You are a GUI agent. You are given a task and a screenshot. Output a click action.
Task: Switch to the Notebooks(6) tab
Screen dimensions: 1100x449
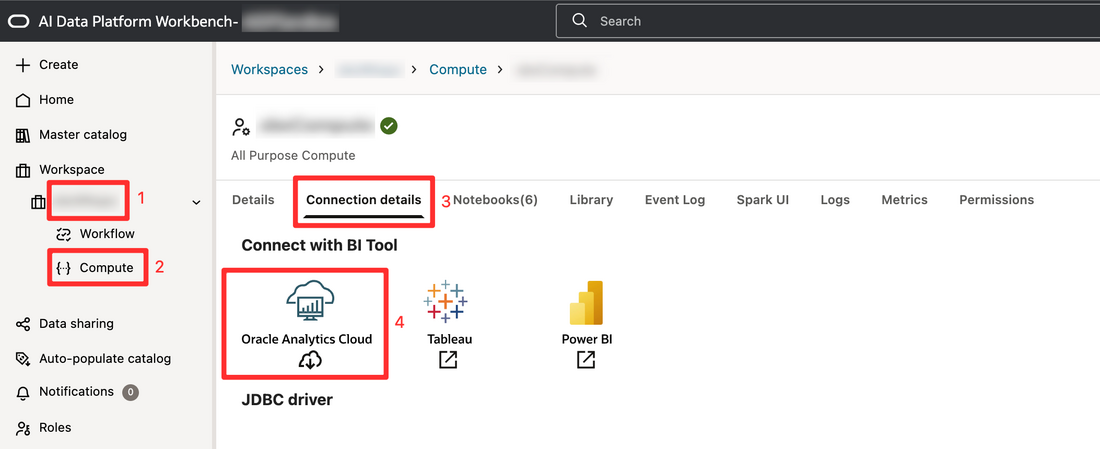click(x=495, y=200)
